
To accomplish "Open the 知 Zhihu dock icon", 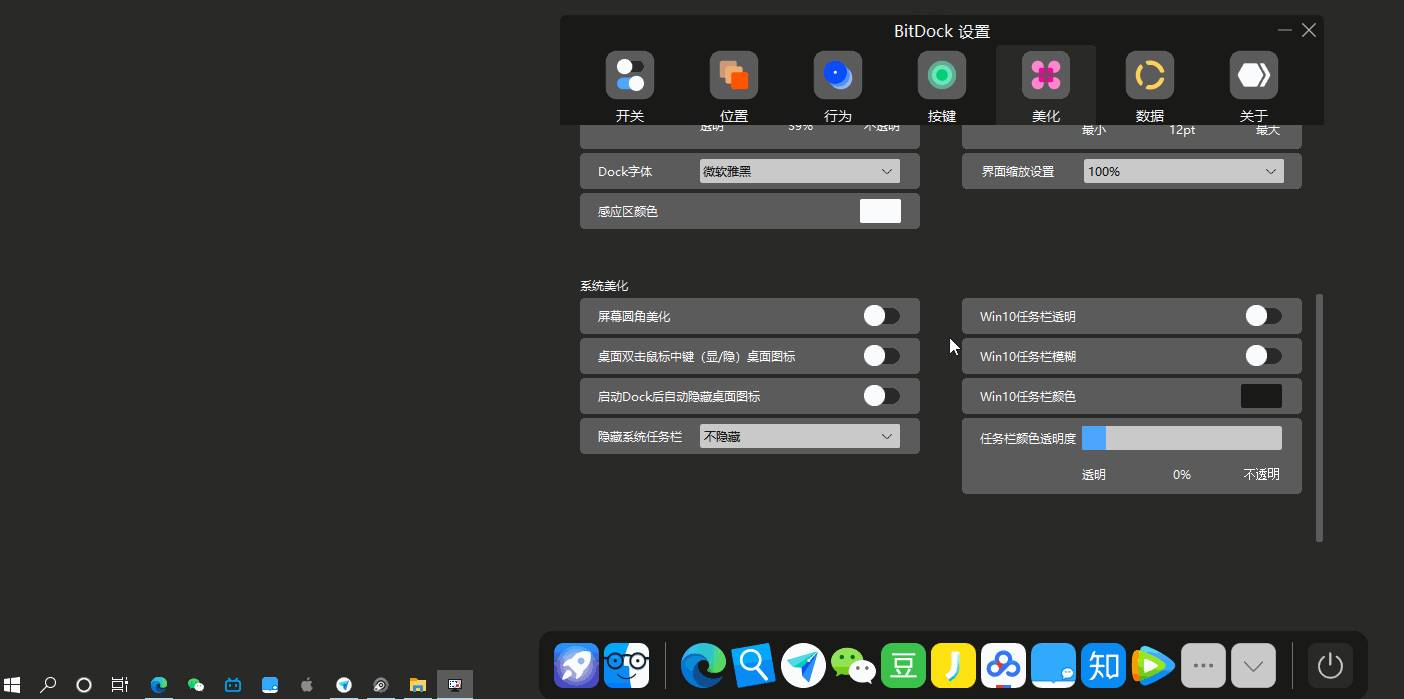I will [x=1103, y=665].
